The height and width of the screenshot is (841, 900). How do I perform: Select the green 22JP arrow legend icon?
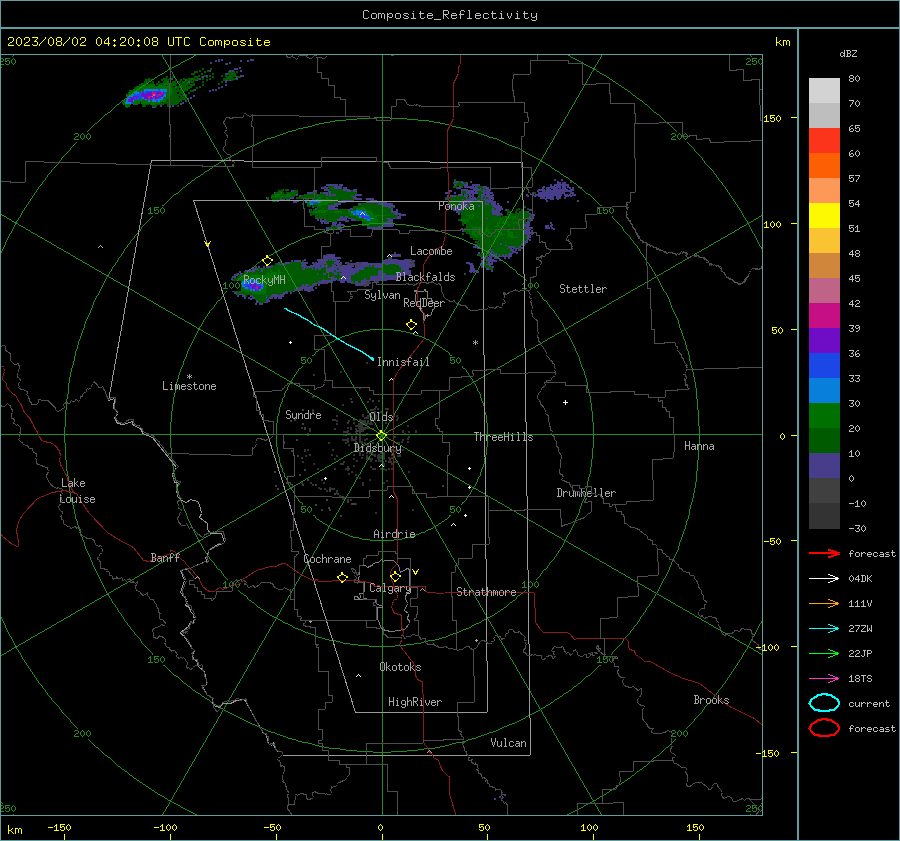pyautogui.click(x=824, y=653)
